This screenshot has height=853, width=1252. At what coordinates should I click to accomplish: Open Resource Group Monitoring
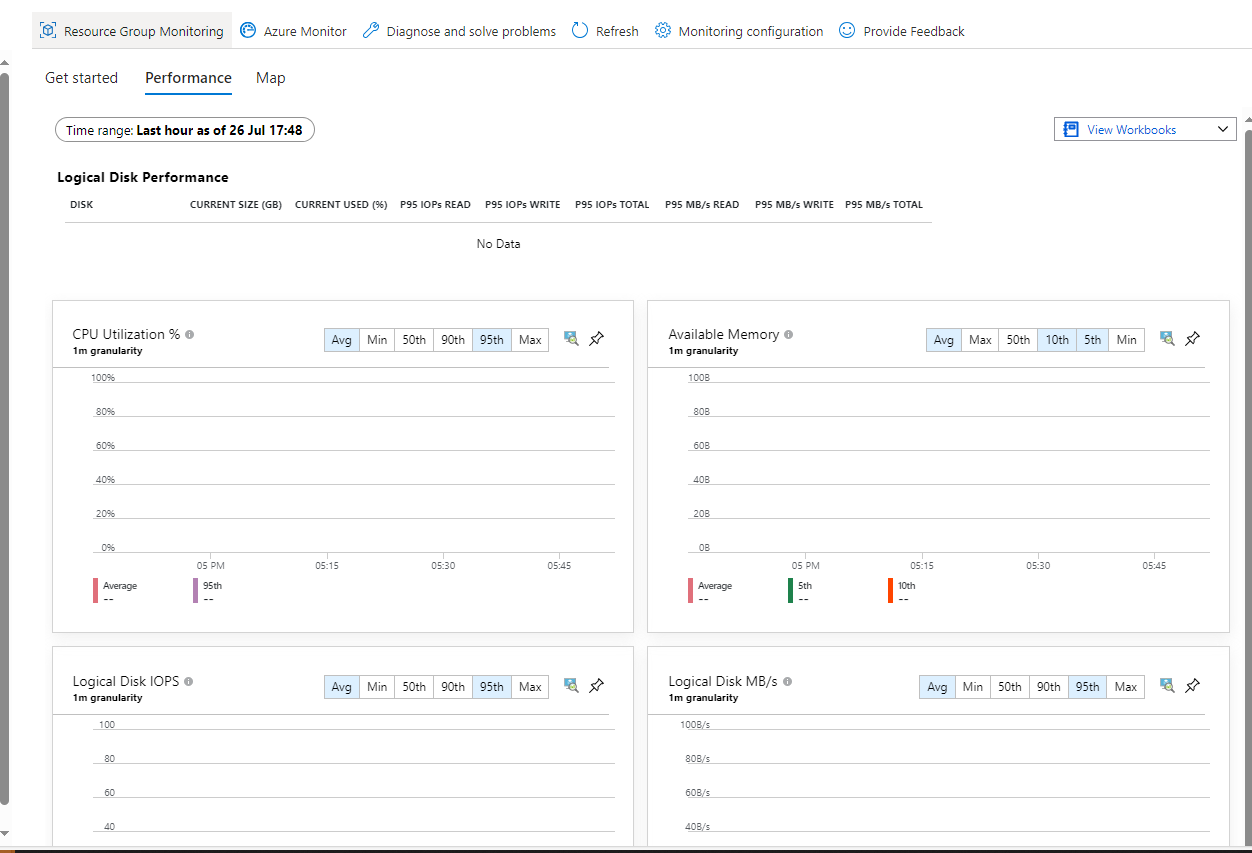132,31
